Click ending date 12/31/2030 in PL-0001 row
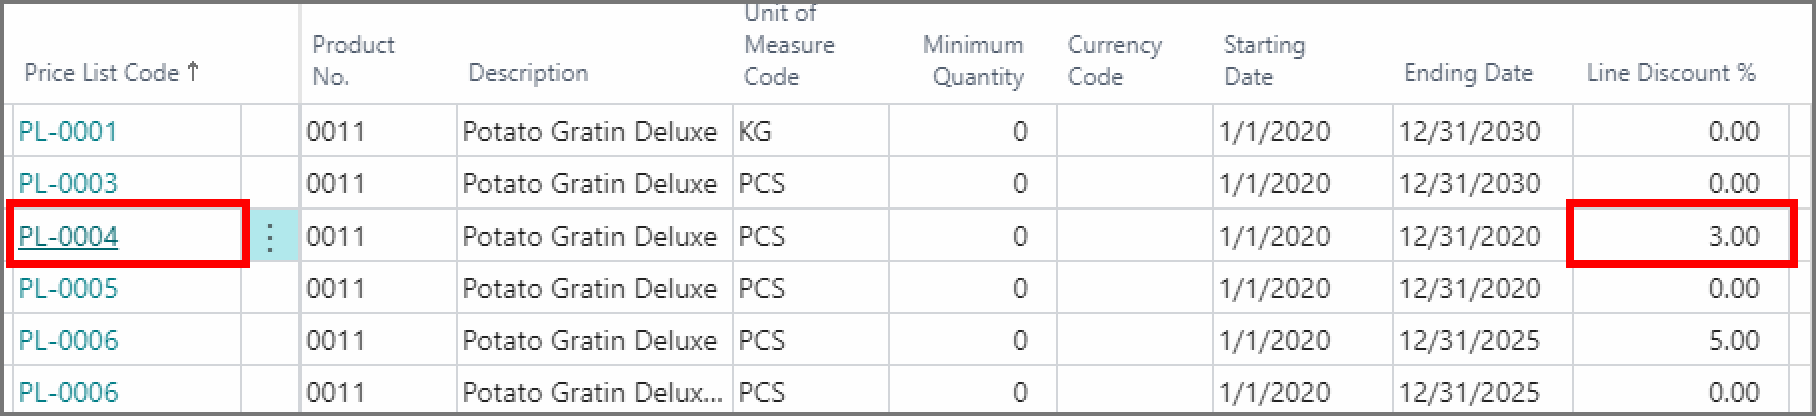Image resolution: width=1816 pixels, height=416 pixels. click(1469, 132)
